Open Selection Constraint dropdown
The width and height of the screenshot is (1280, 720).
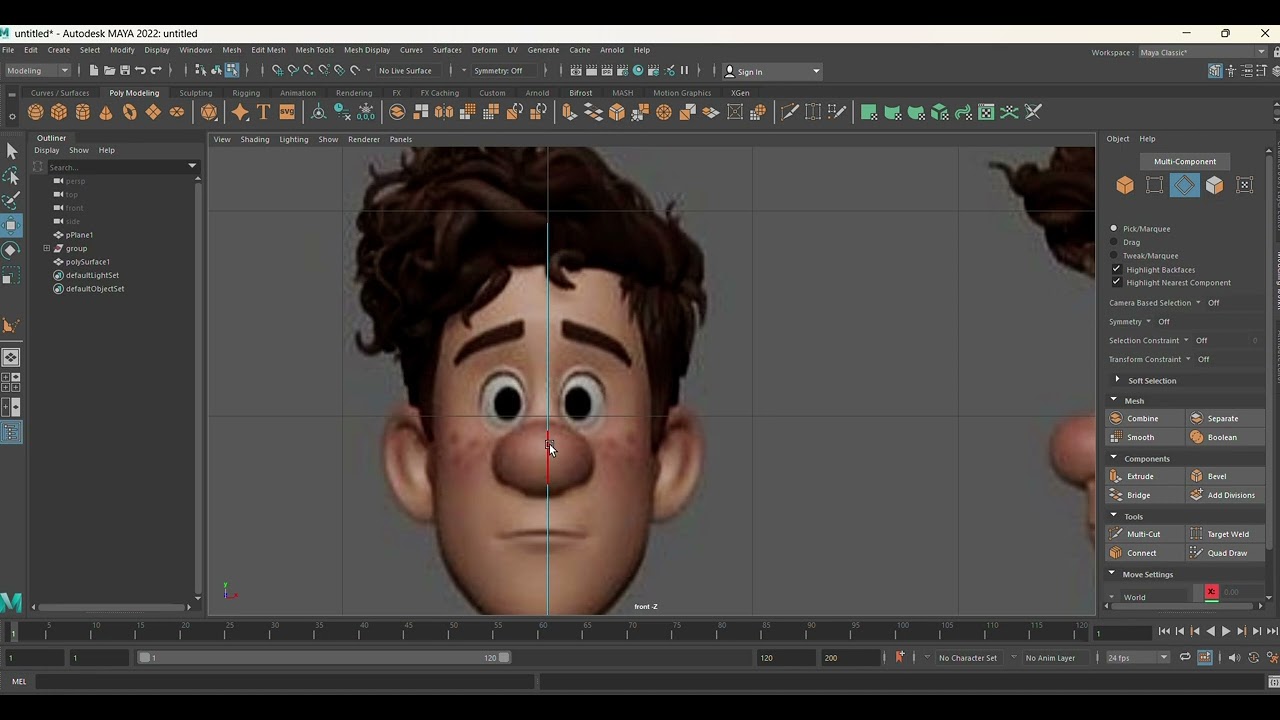tap(1186, 341)
